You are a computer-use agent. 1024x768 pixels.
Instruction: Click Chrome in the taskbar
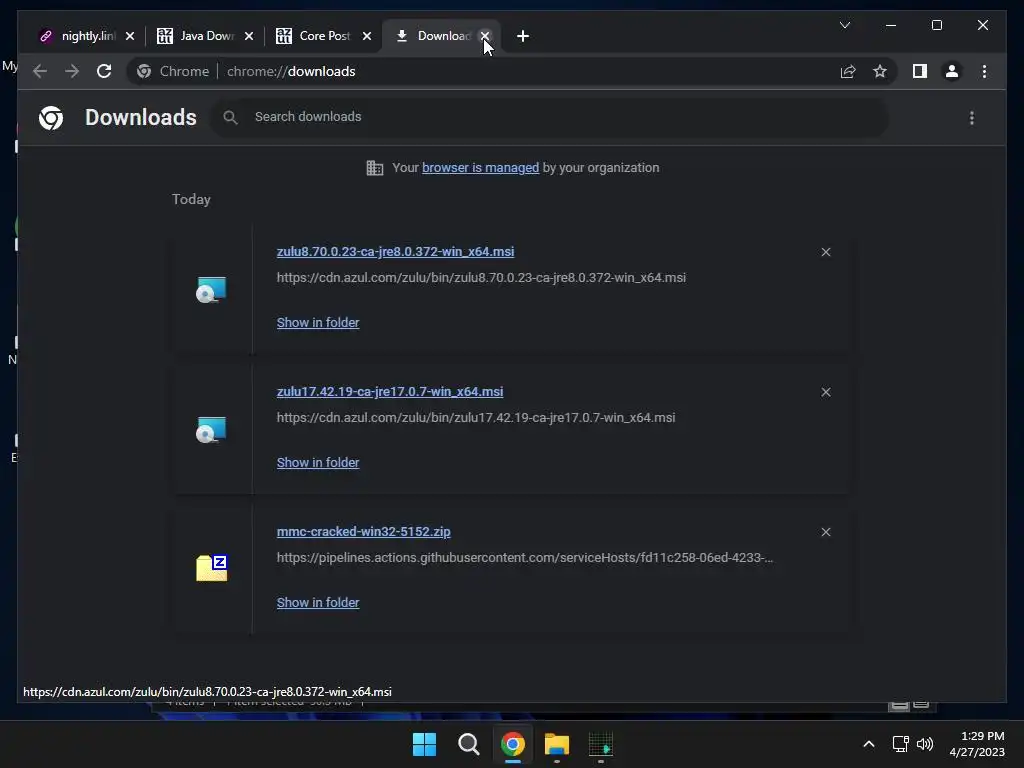[x=513, y=744]
